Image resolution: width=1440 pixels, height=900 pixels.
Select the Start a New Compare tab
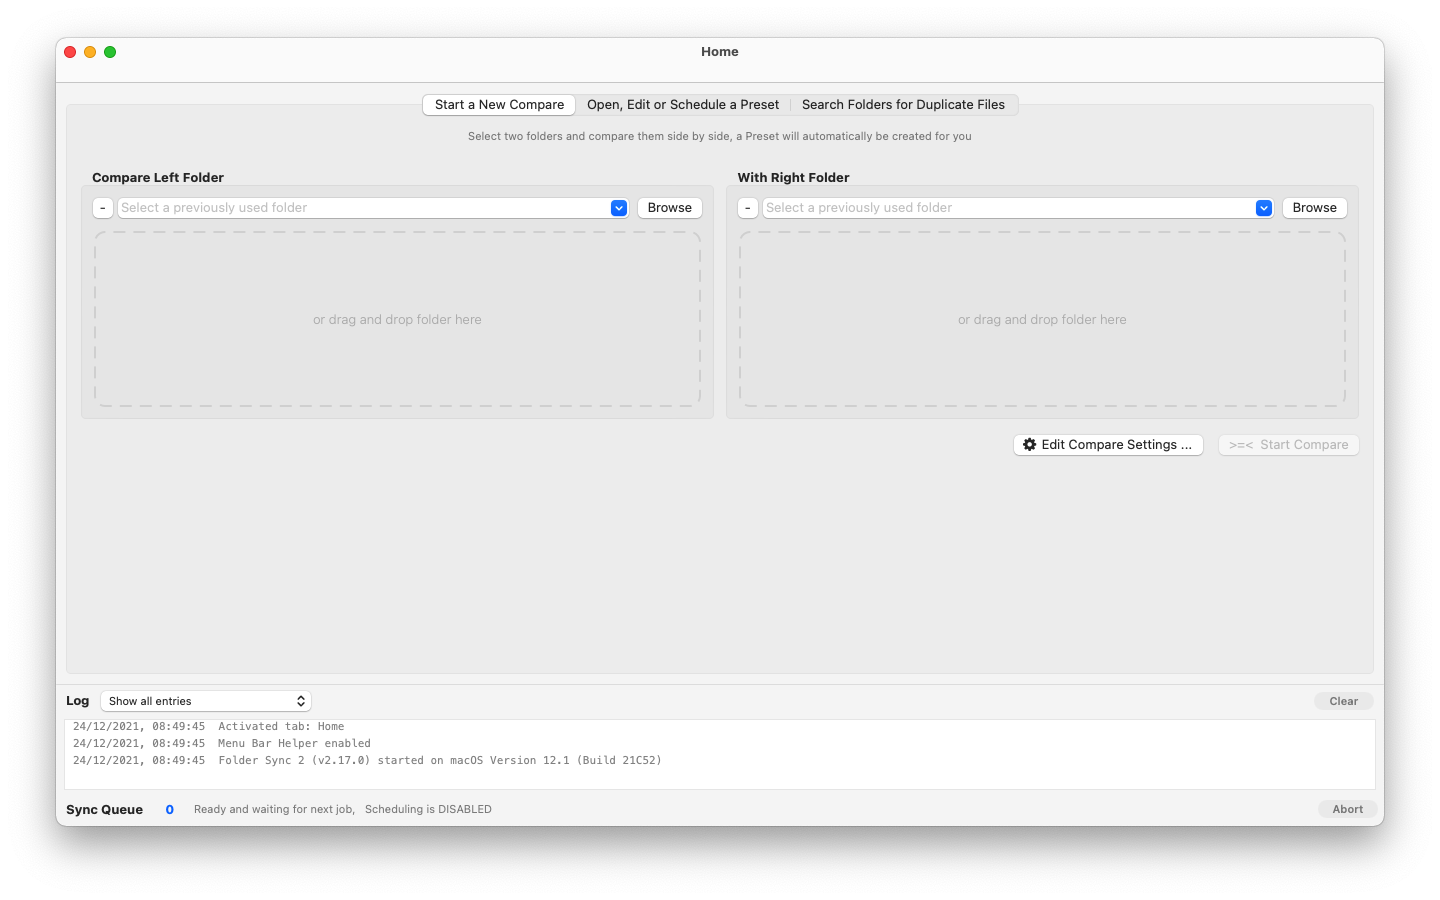(499, 105)
